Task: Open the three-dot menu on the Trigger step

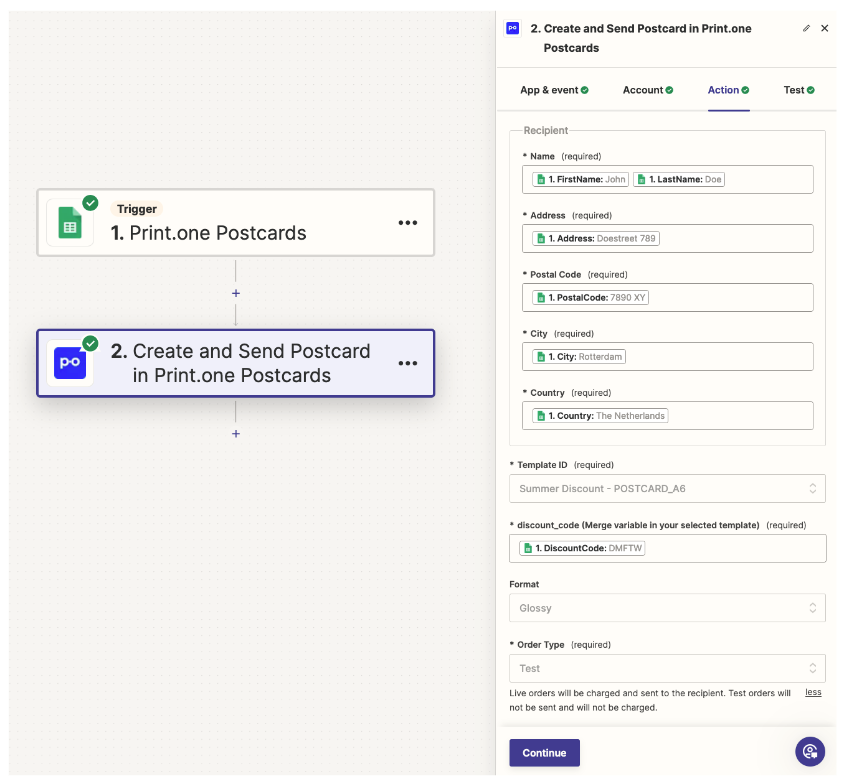Action: pyautogui.click(x=407, y=223)
